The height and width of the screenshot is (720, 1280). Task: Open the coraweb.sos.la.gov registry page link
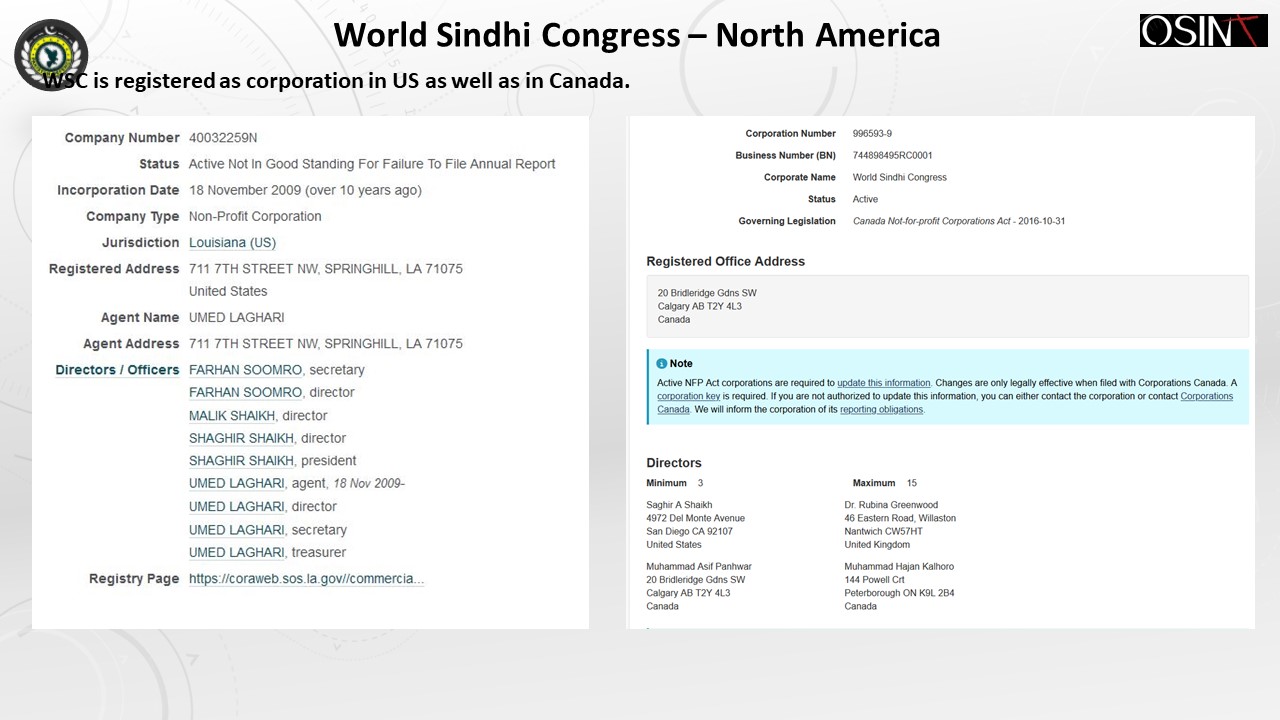coord(306,579)
